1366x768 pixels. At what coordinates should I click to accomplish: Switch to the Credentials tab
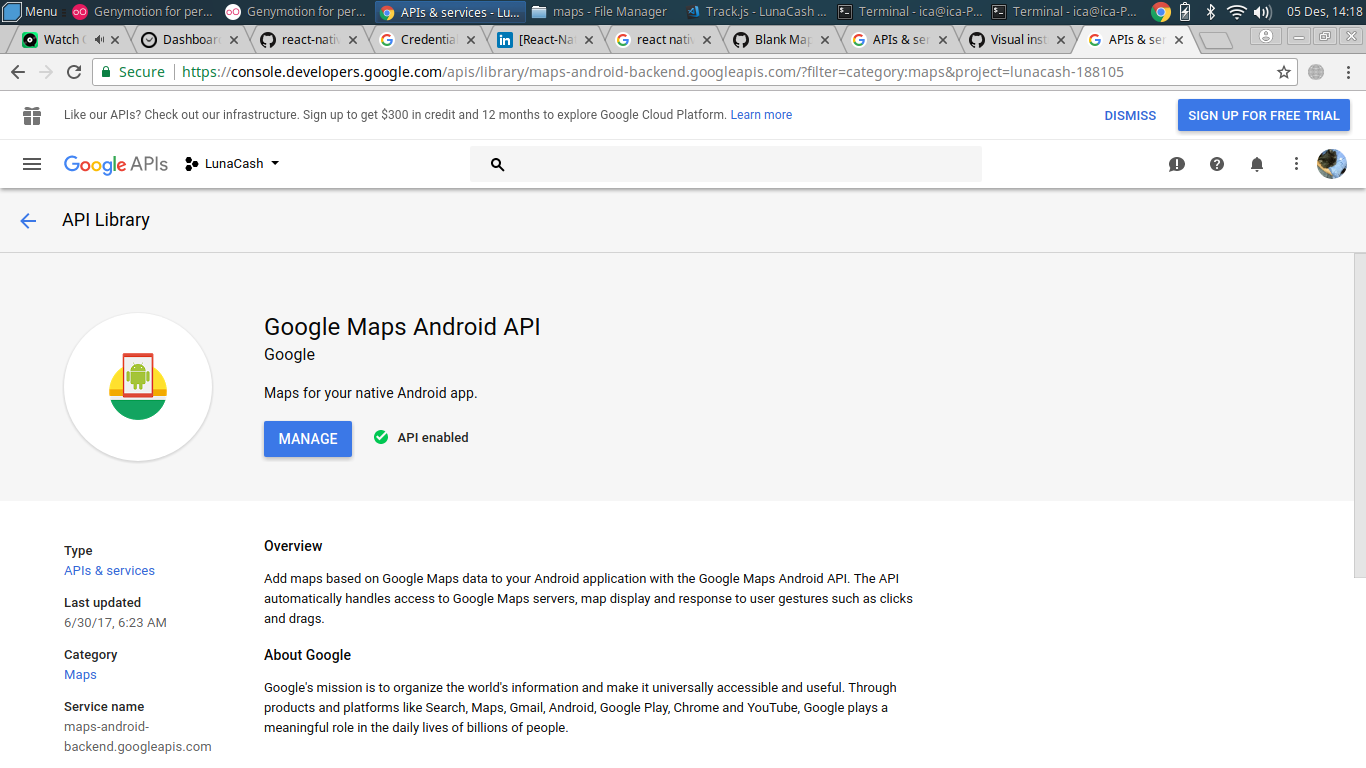click(x=428, y=40)
